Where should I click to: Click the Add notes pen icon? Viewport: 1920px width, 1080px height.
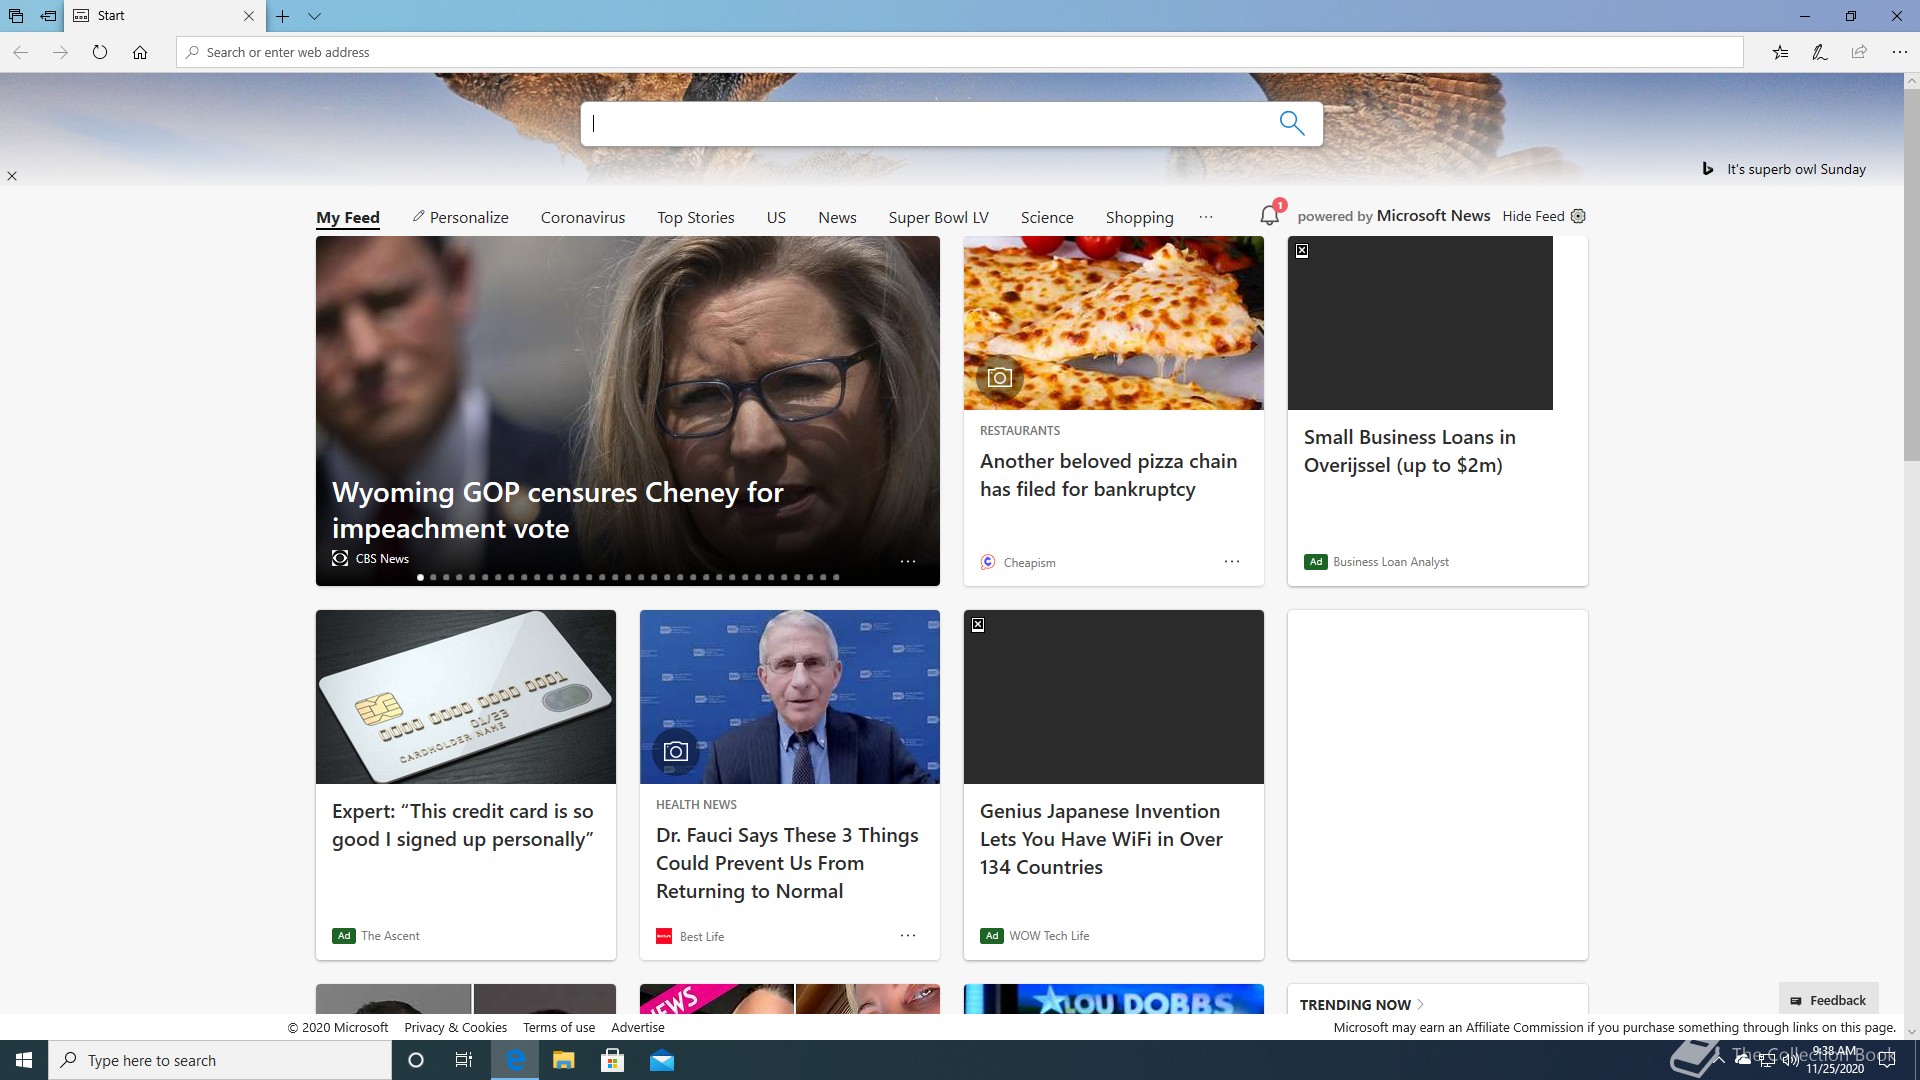coord(1820,52)
